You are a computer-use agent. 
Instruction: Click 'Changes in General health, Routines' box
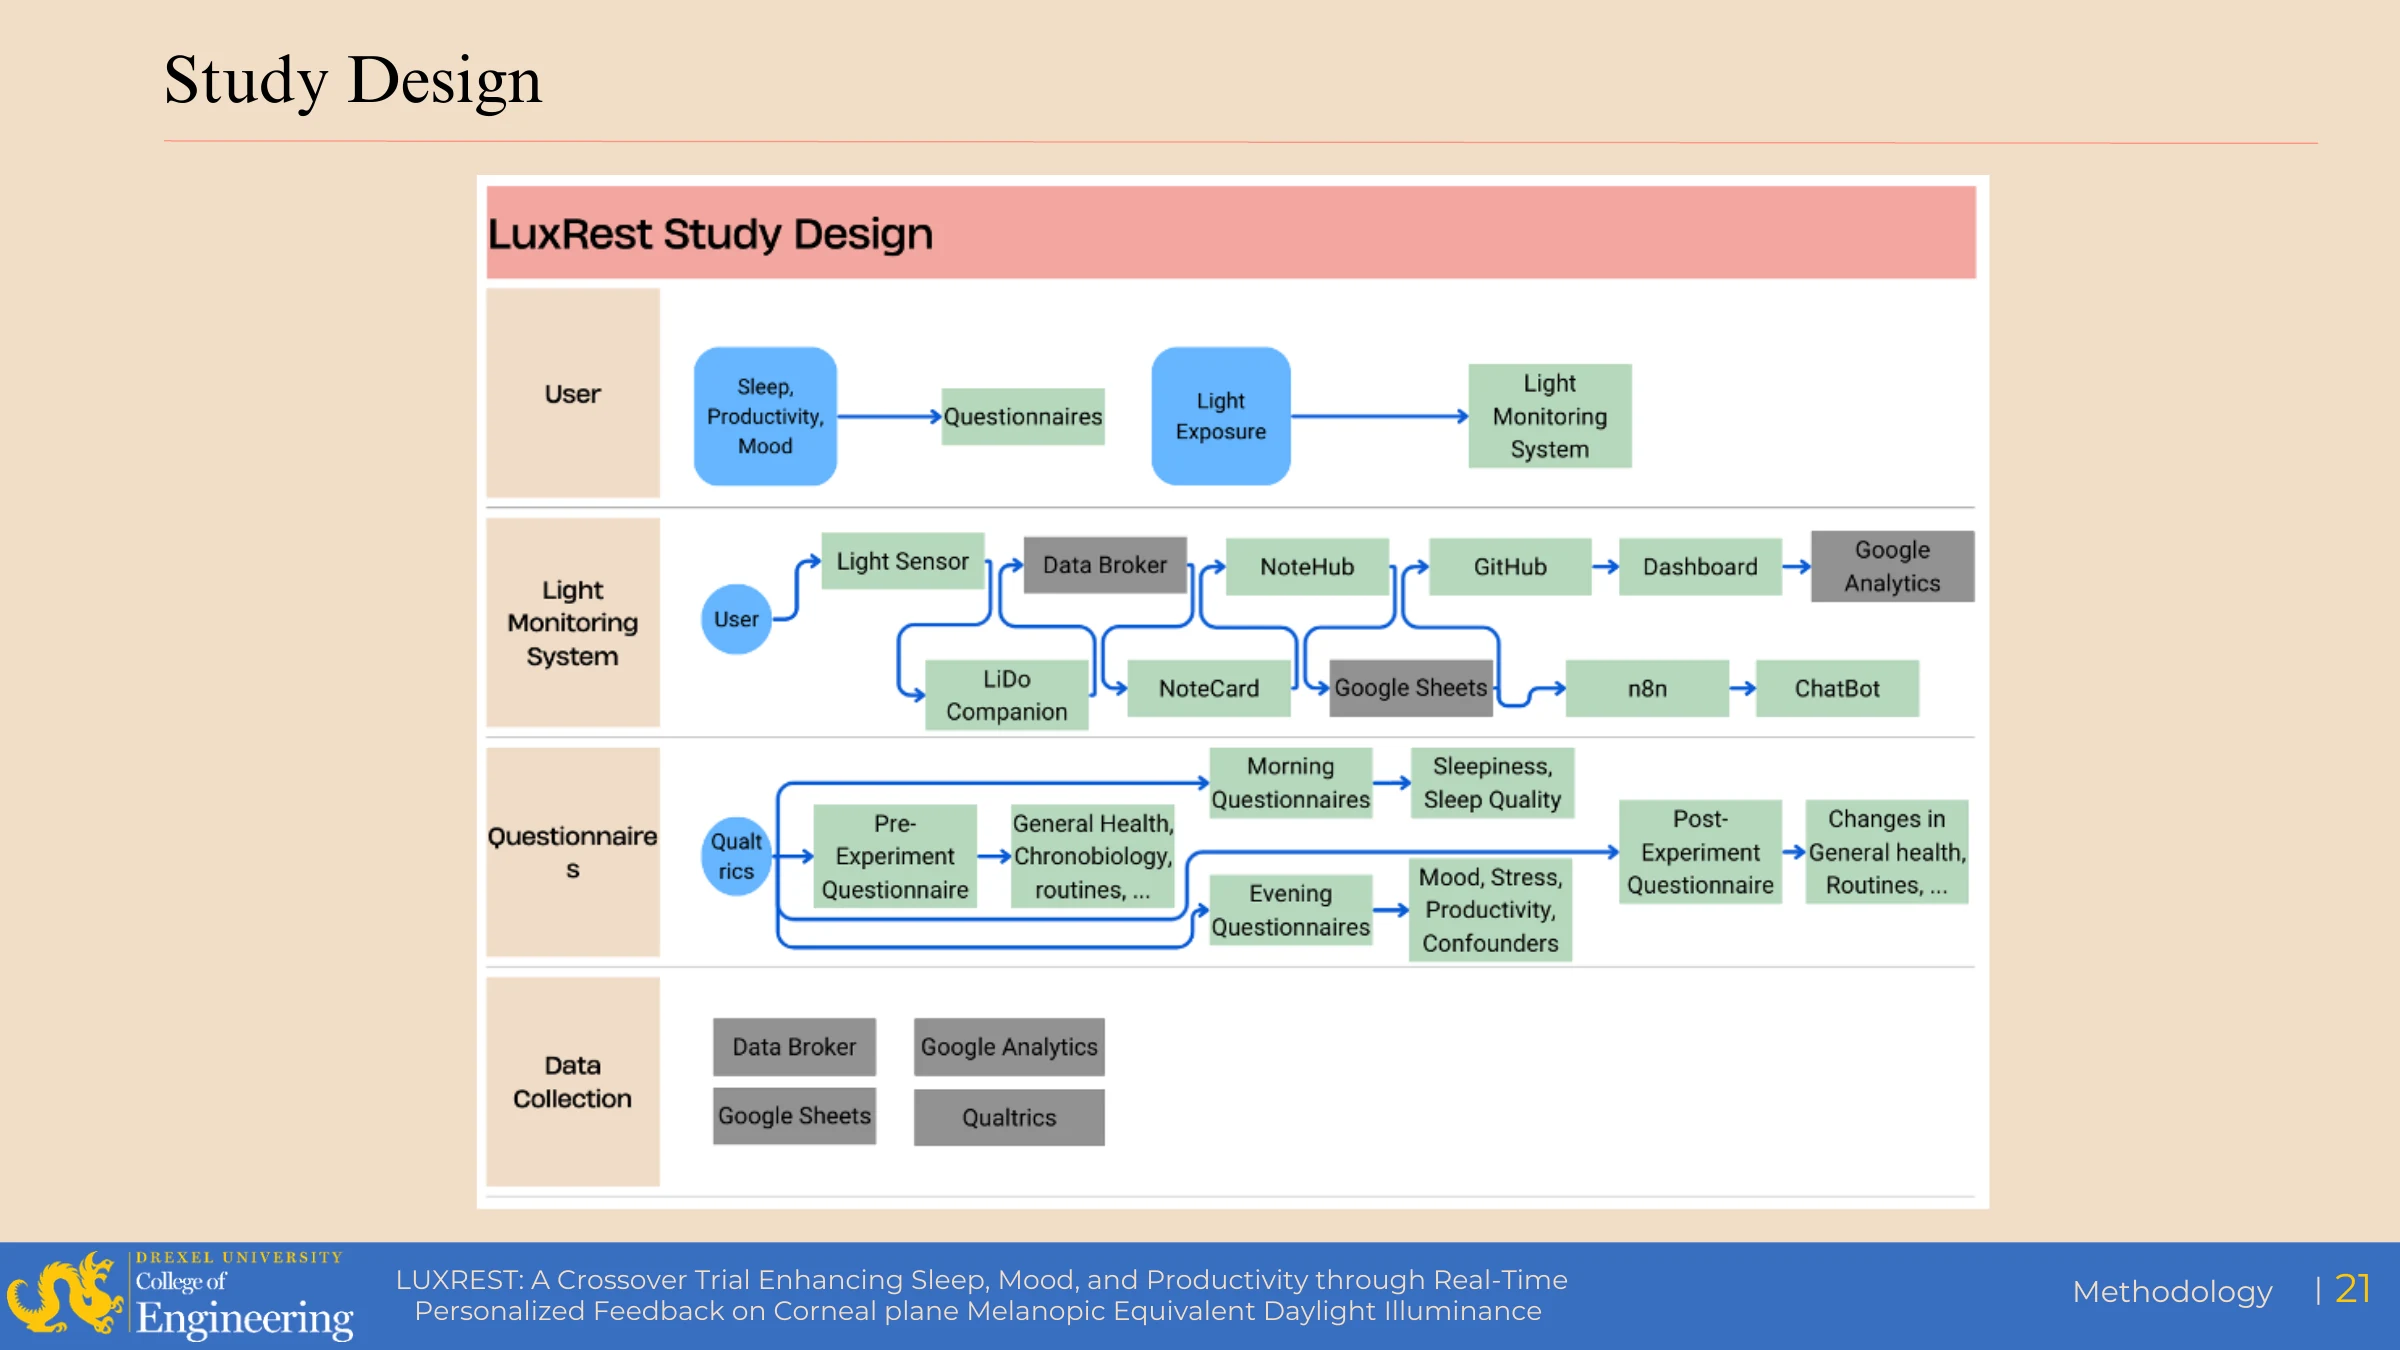1887,852
